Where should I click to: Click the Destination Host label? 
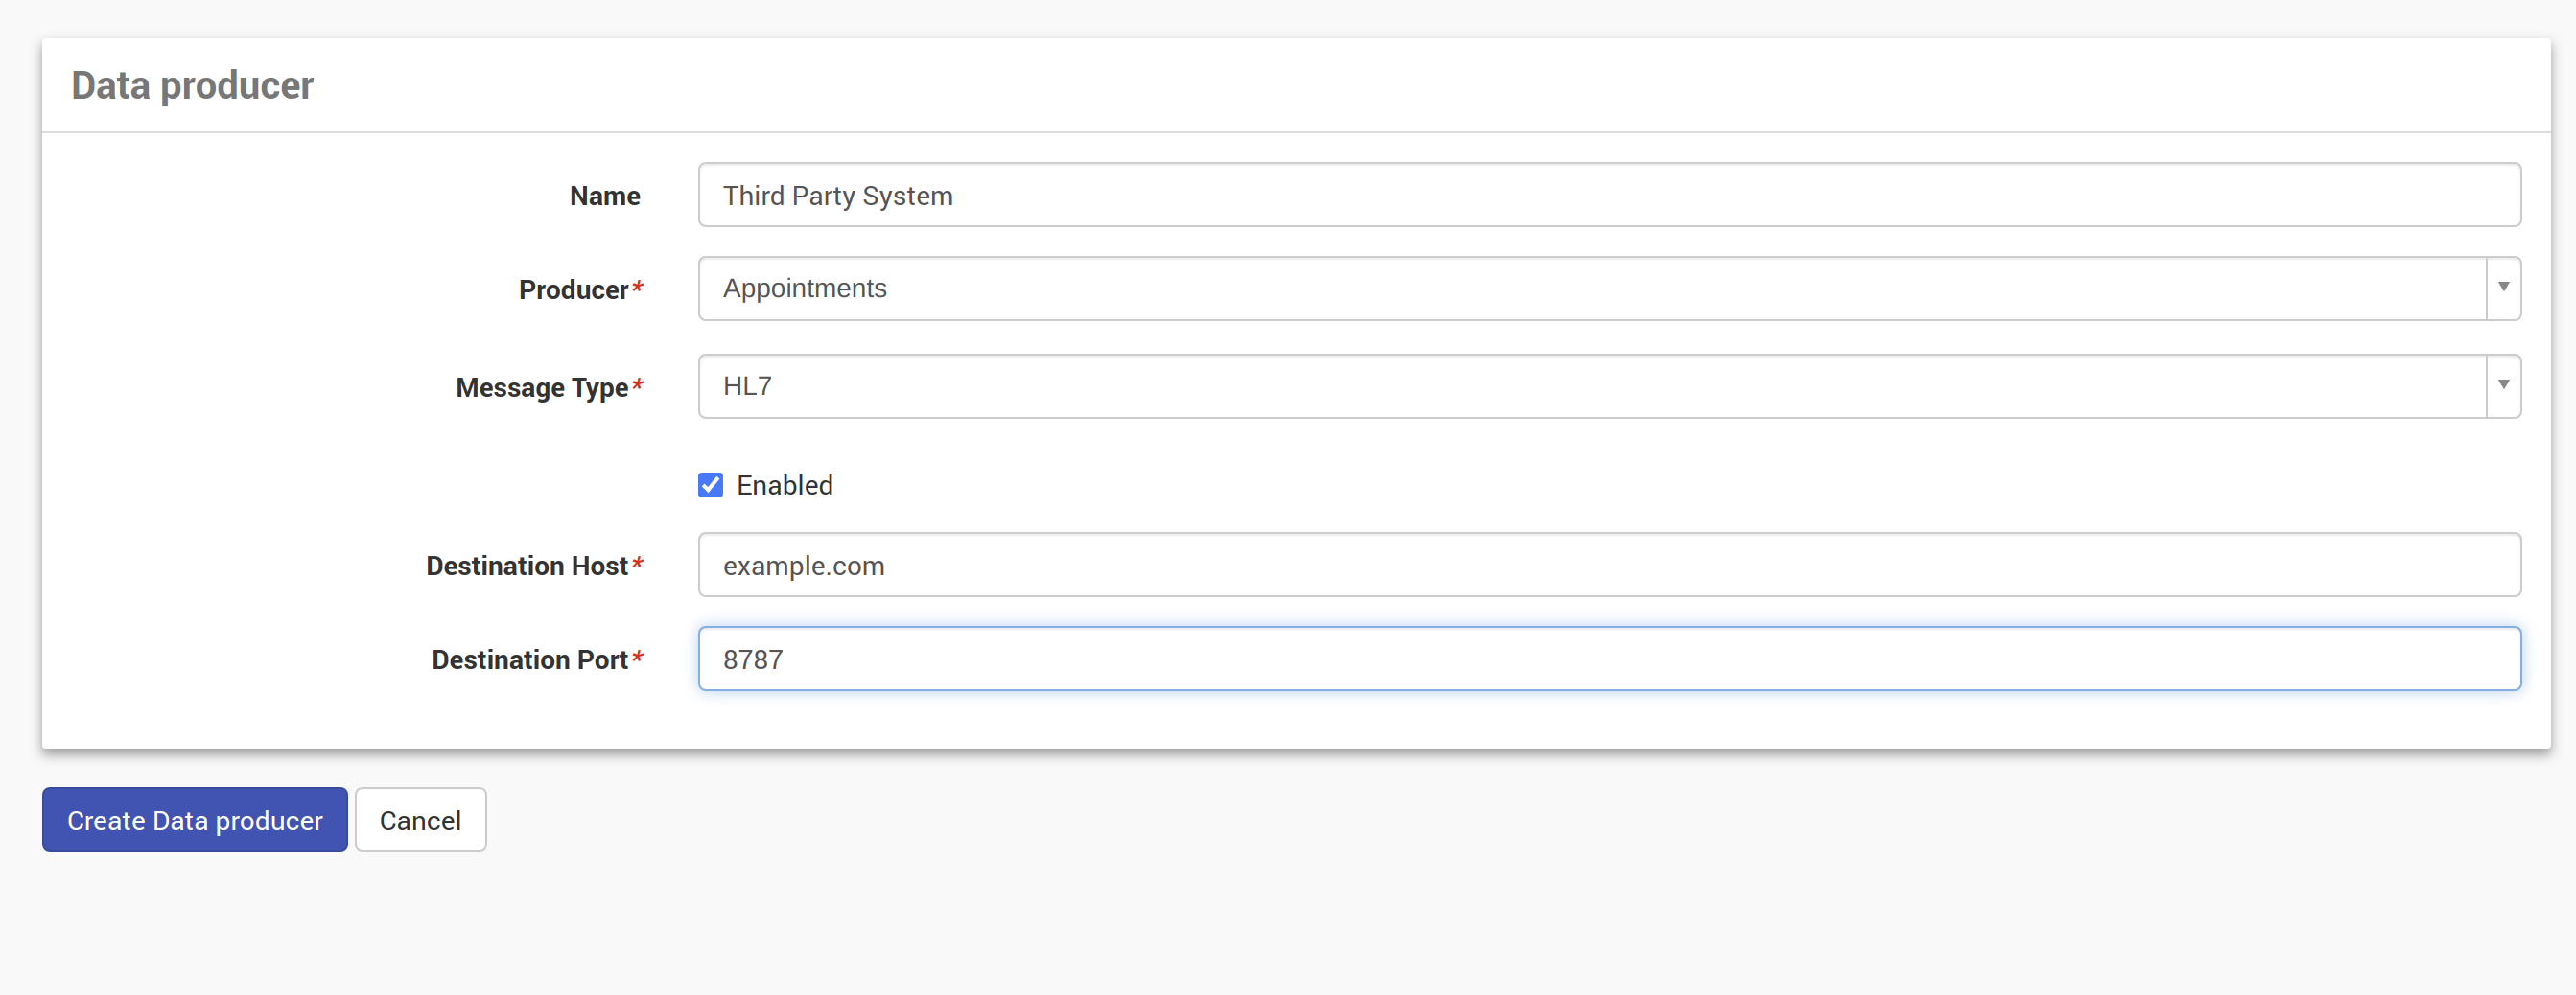(x=526, y=566)
